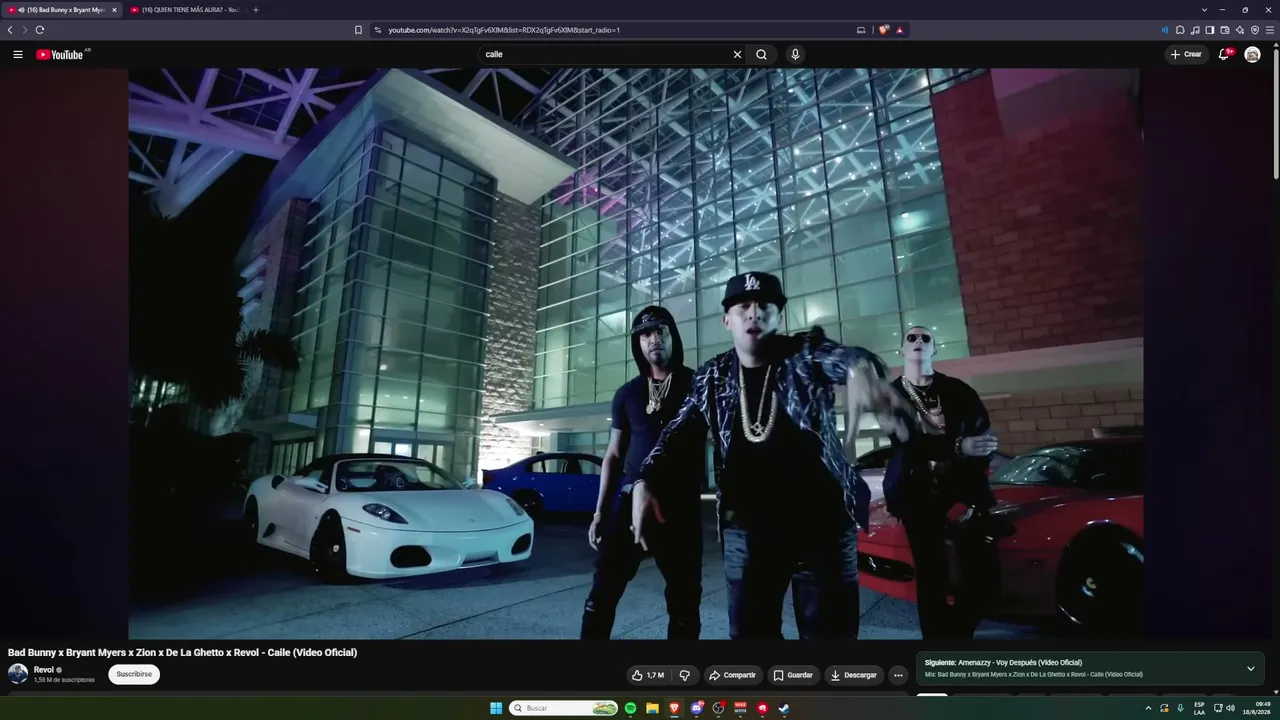
Task: Run the search with the magnifier button
Action: (x=761, y=54)
